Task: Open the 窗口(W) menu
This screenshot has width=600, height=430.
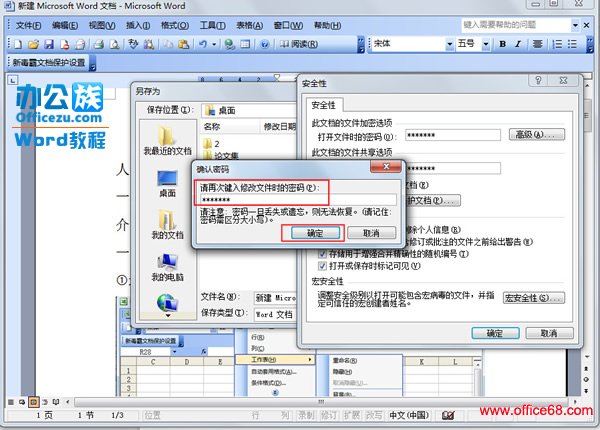Action: click(288, 26)
